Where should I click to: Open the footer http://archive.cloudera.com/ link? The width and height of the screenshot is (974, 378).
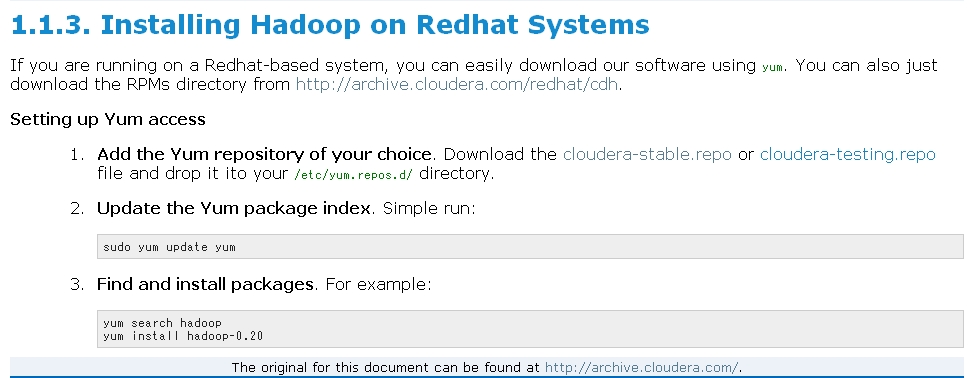642,367
